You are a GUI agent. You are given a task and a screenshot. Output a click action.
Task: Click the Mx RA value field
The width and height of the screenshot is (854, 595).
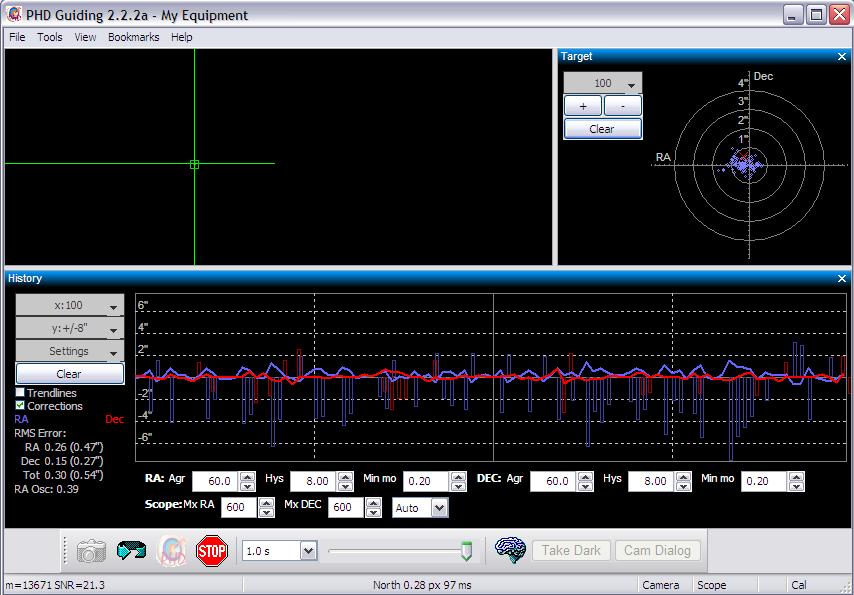[240, 507]
